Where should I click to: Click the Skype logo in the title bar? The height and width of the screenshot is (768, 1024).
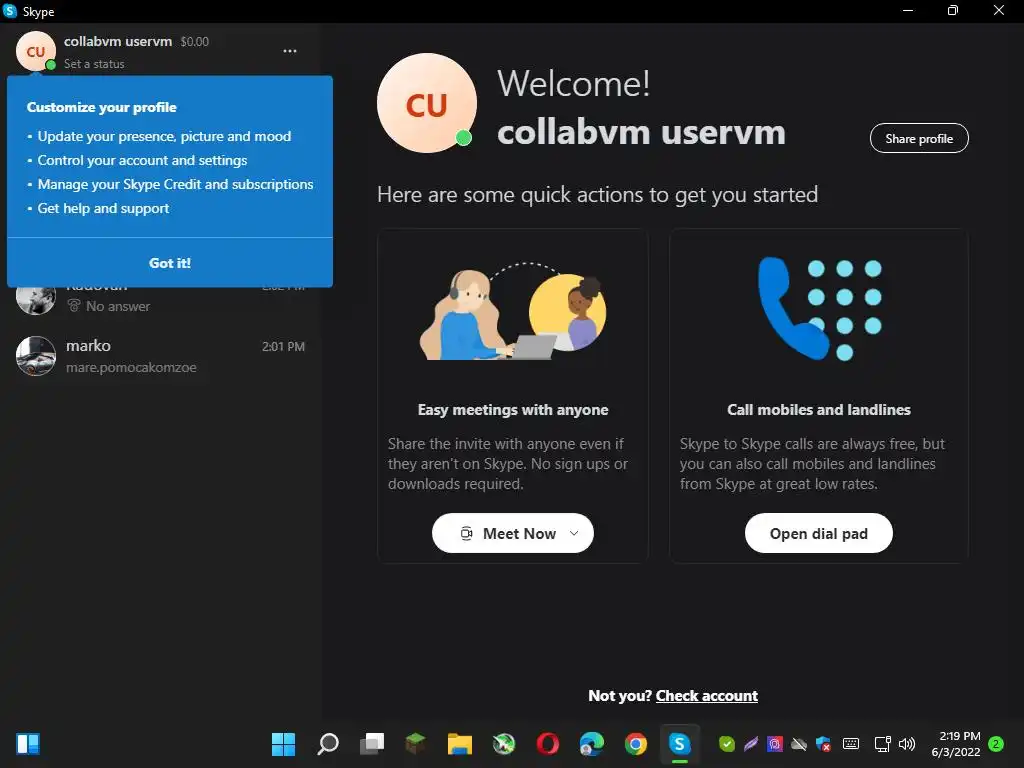pos(10,11)
